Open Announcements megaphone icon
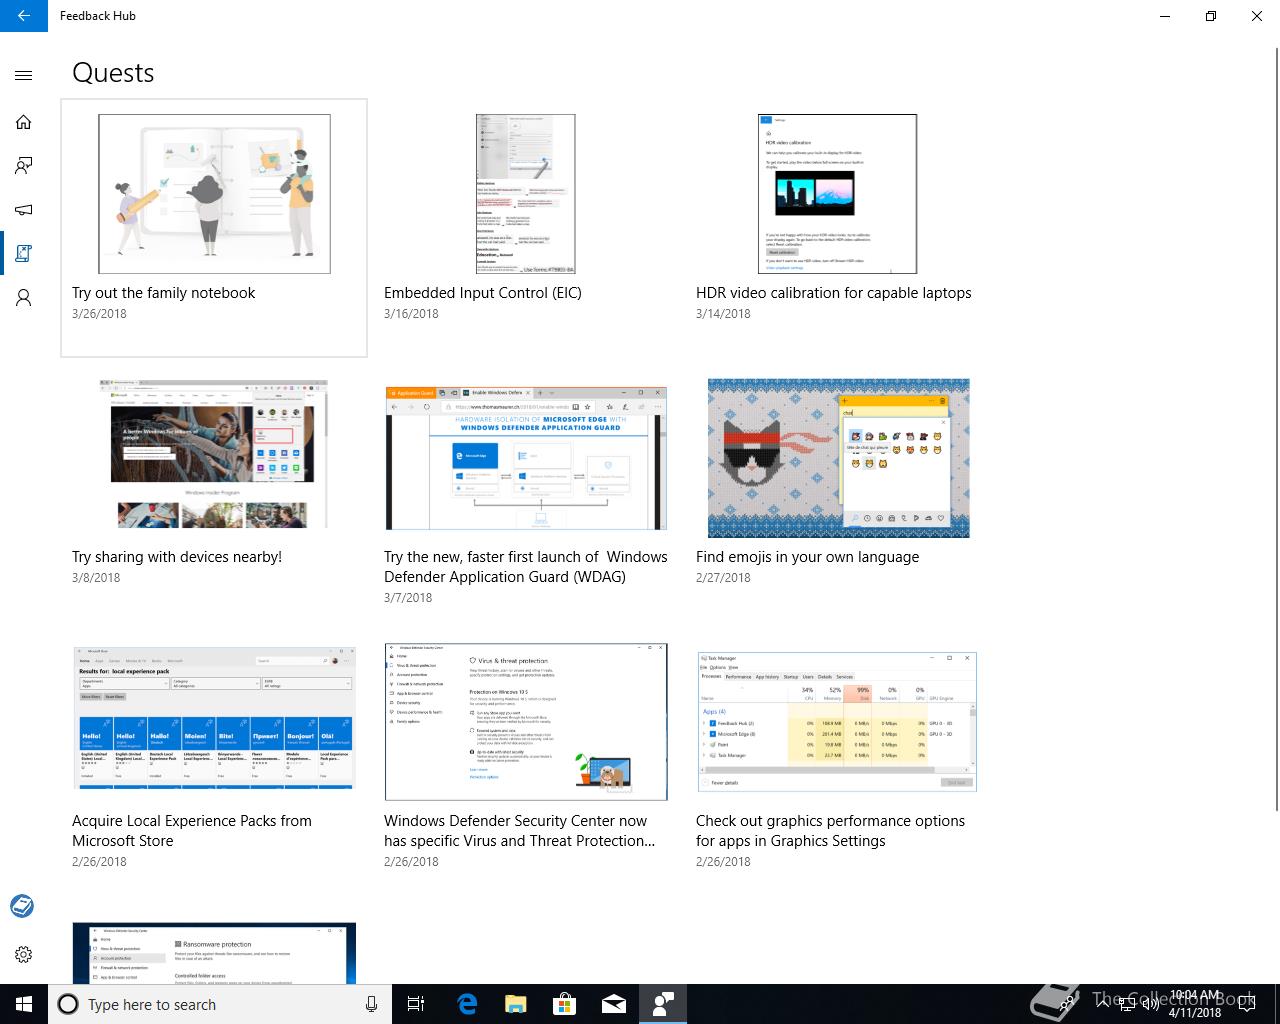The height and width of the screenshot is (1024, 1280). (24, 210)
